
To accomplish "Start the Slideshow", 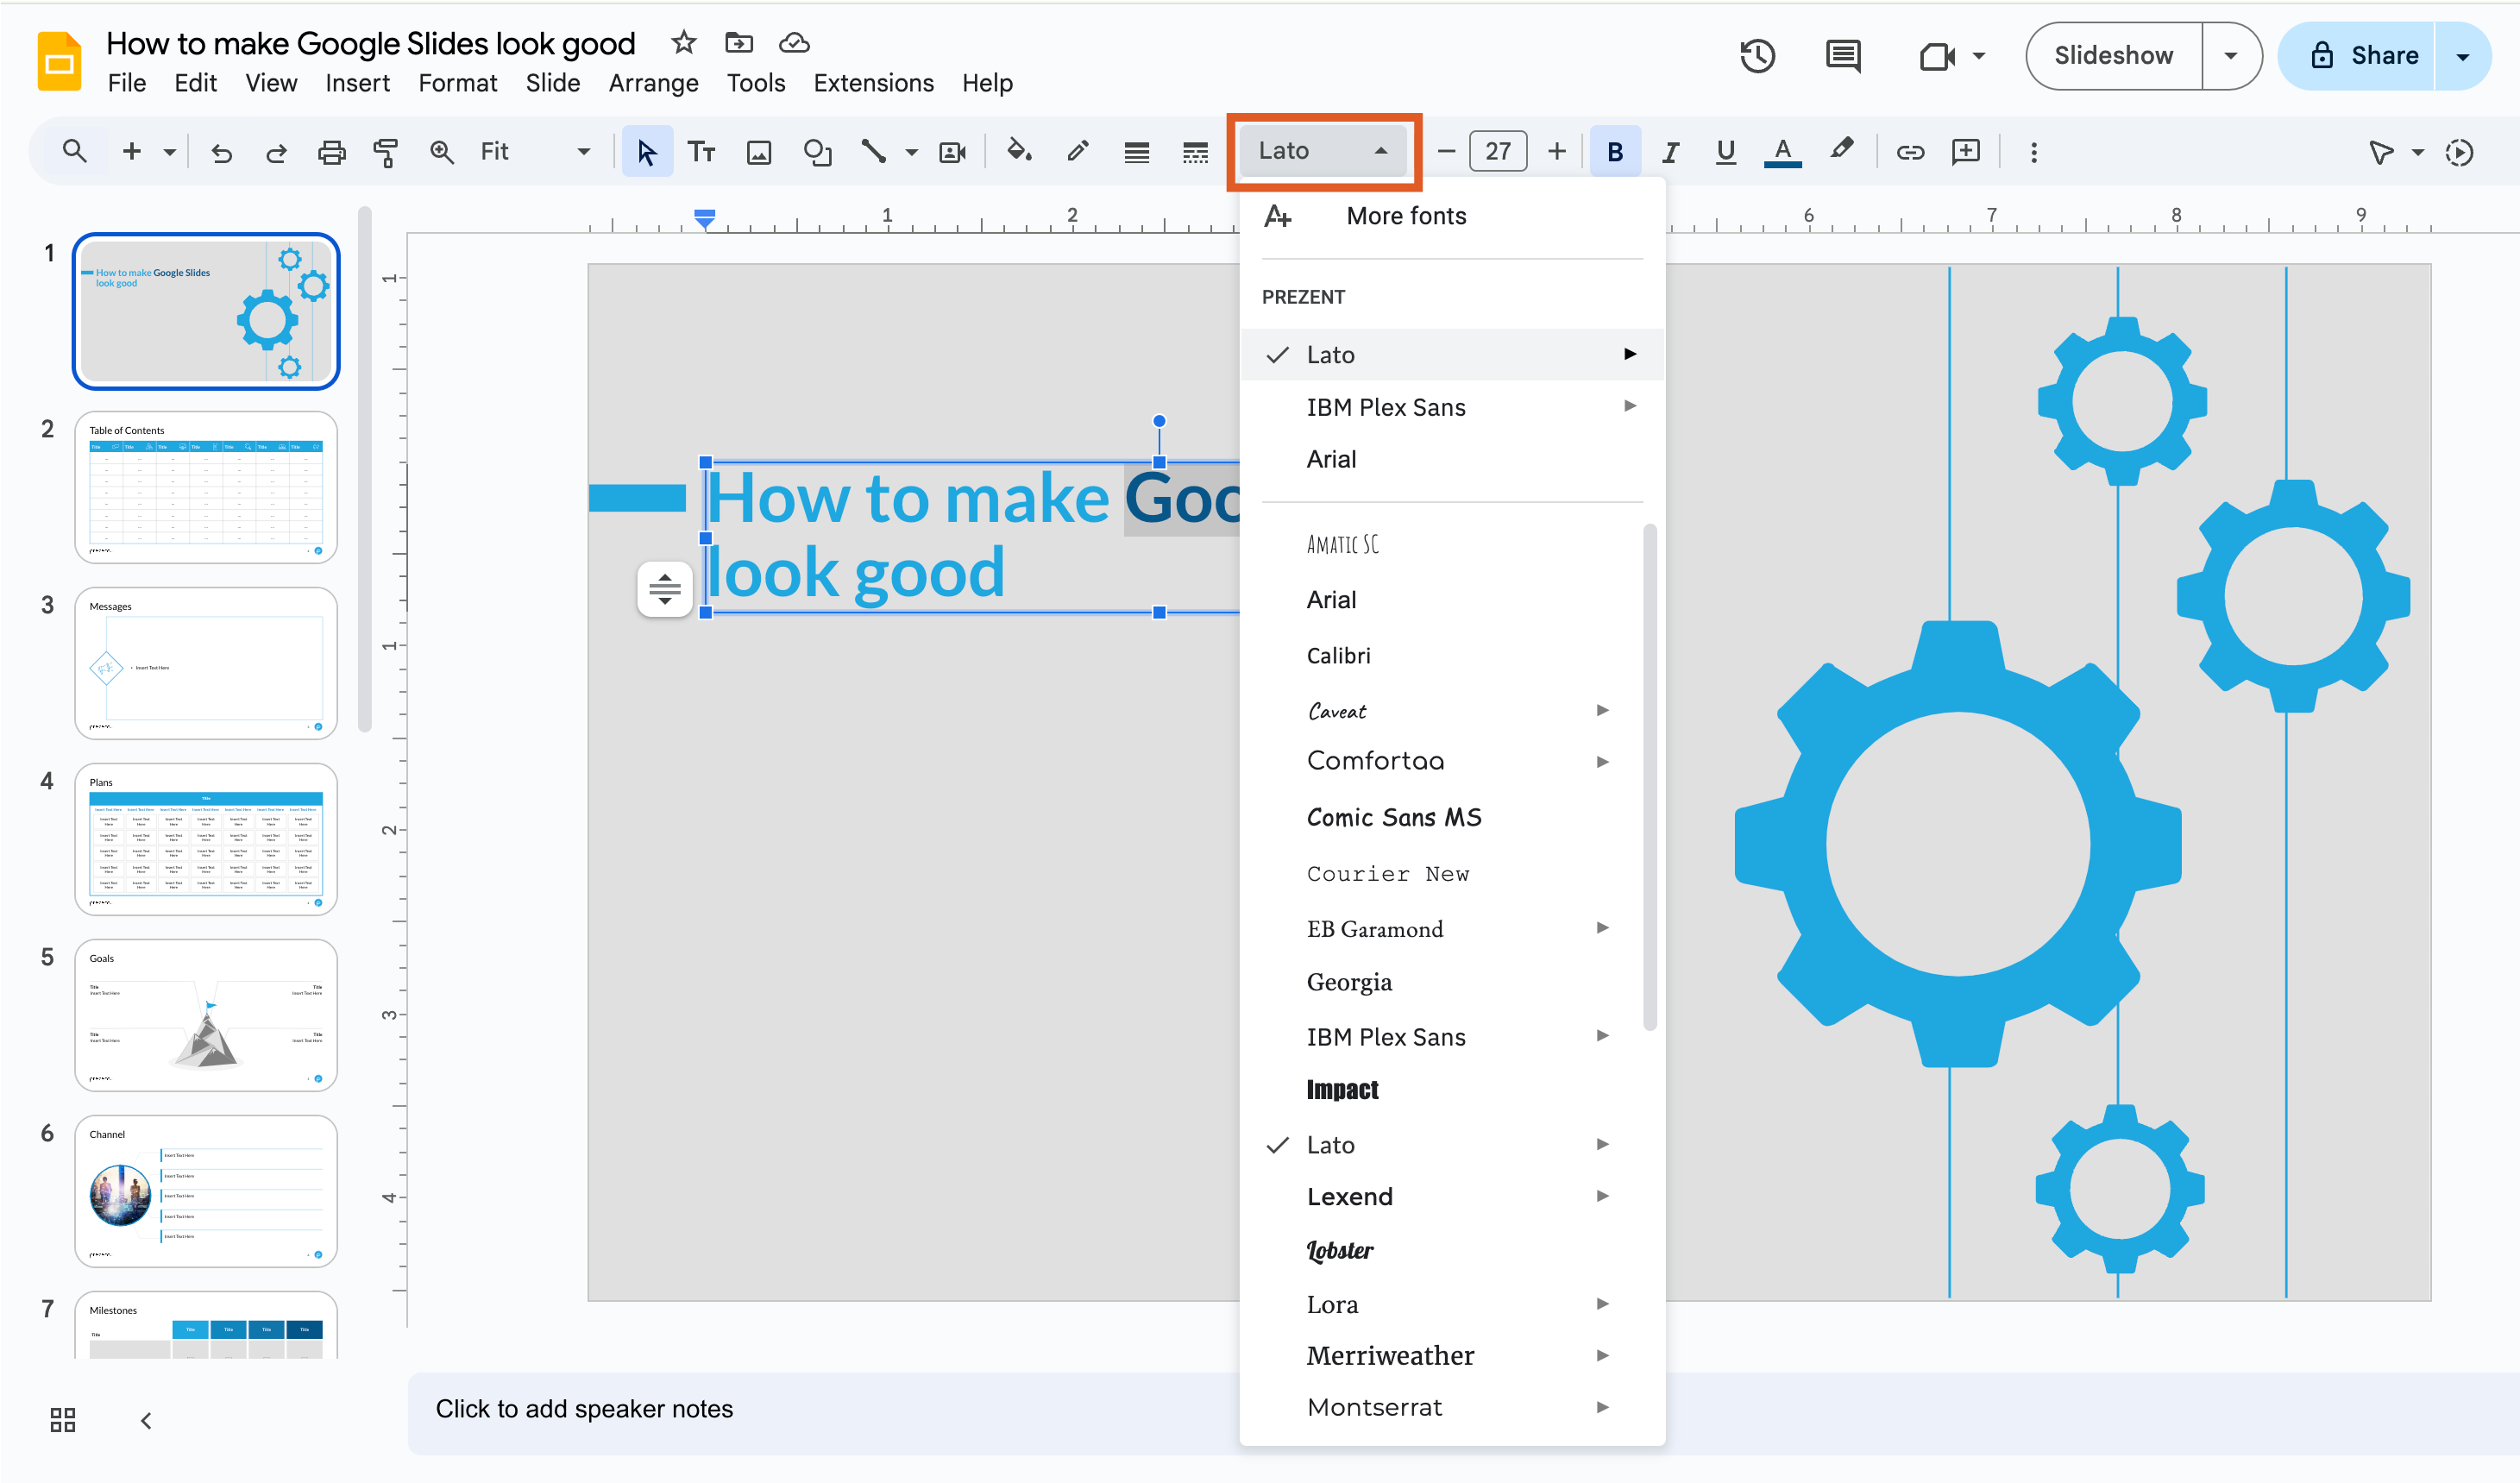I will [2113, 56].
